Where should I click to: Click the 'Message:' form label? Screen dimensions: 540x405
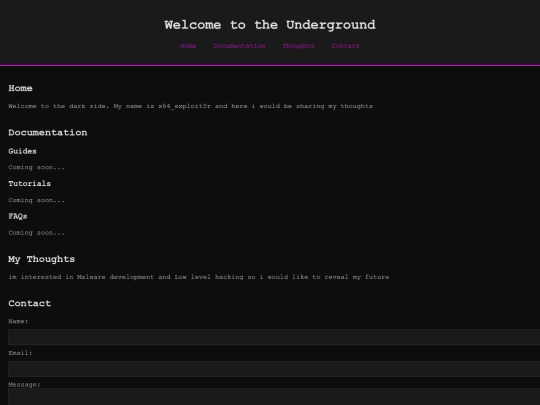(24, 385)
